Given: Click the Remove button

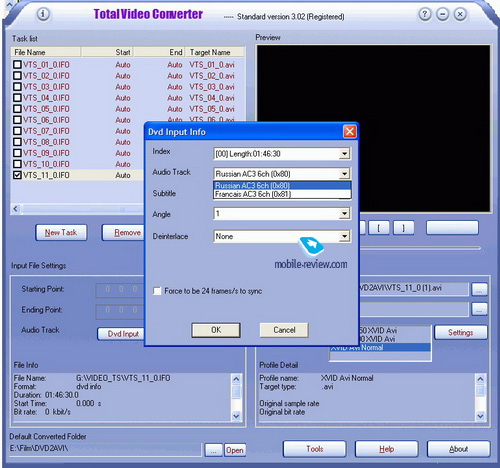Looking at the screenshot, I should (x=123, y=232).
